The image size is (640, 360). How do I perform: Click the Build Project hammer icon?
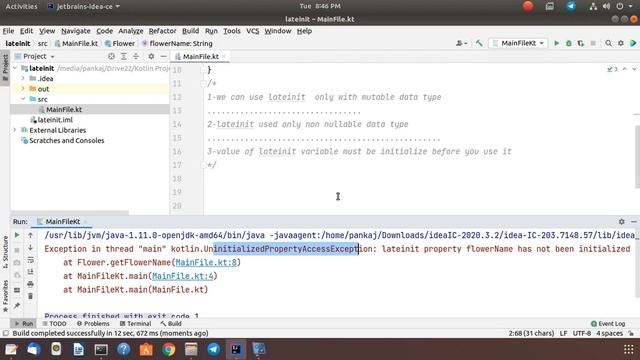(479, 43)
